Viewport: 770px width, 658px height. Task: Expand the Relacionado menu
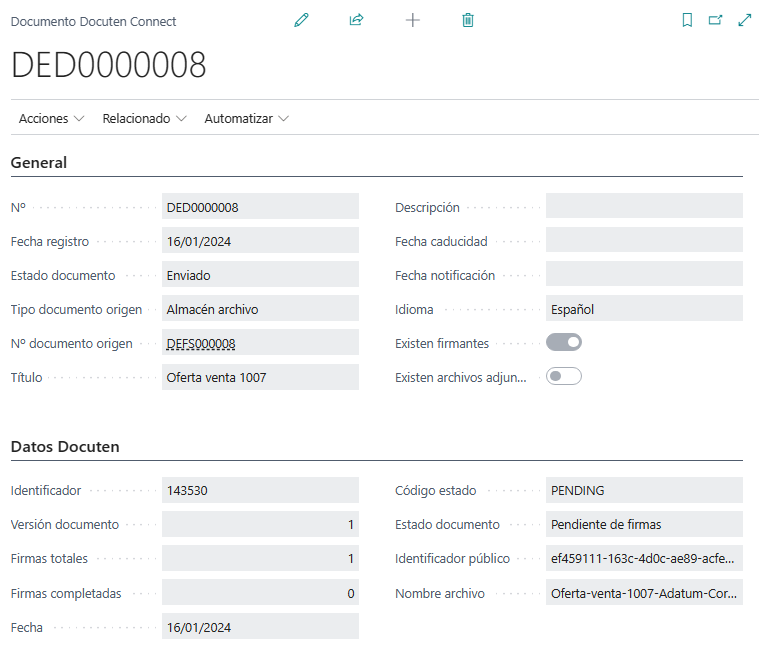pos(144,118)
